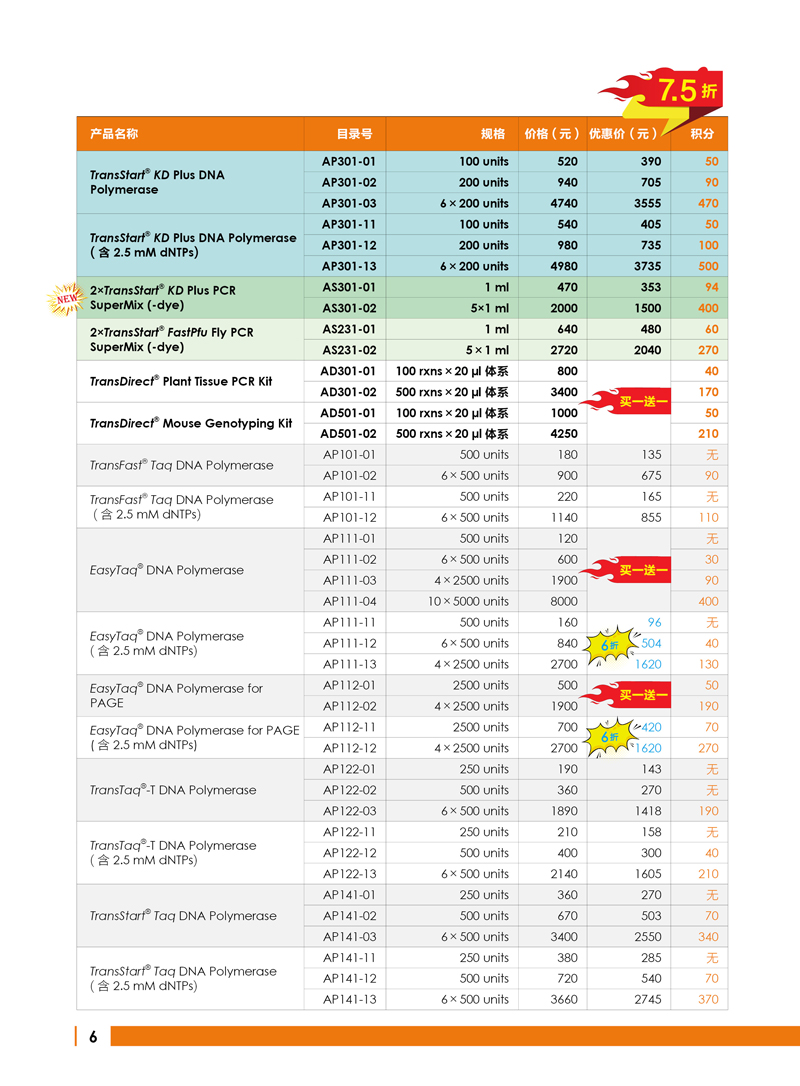Click the TransTaq-T DNA Polymerase product name

tap(173, 790)
